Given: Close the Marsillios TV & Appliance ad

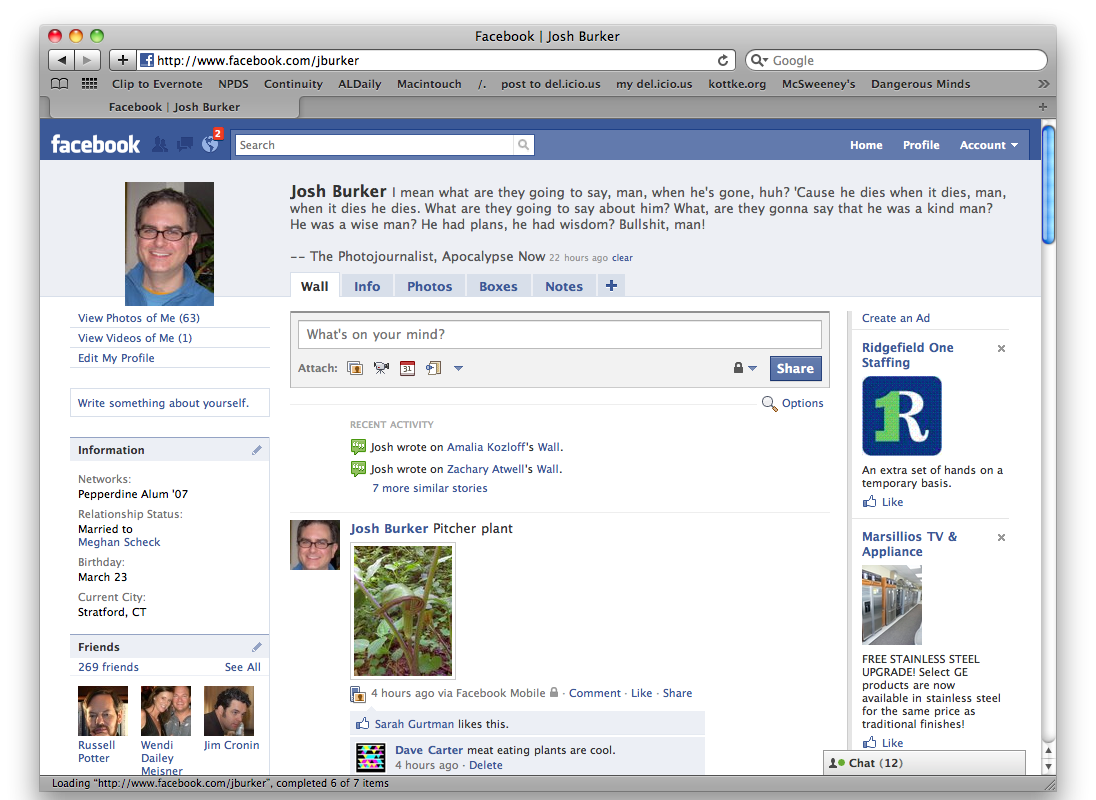Looking at the screenshot, I should pyautogui.click(x=1001, y=537).
